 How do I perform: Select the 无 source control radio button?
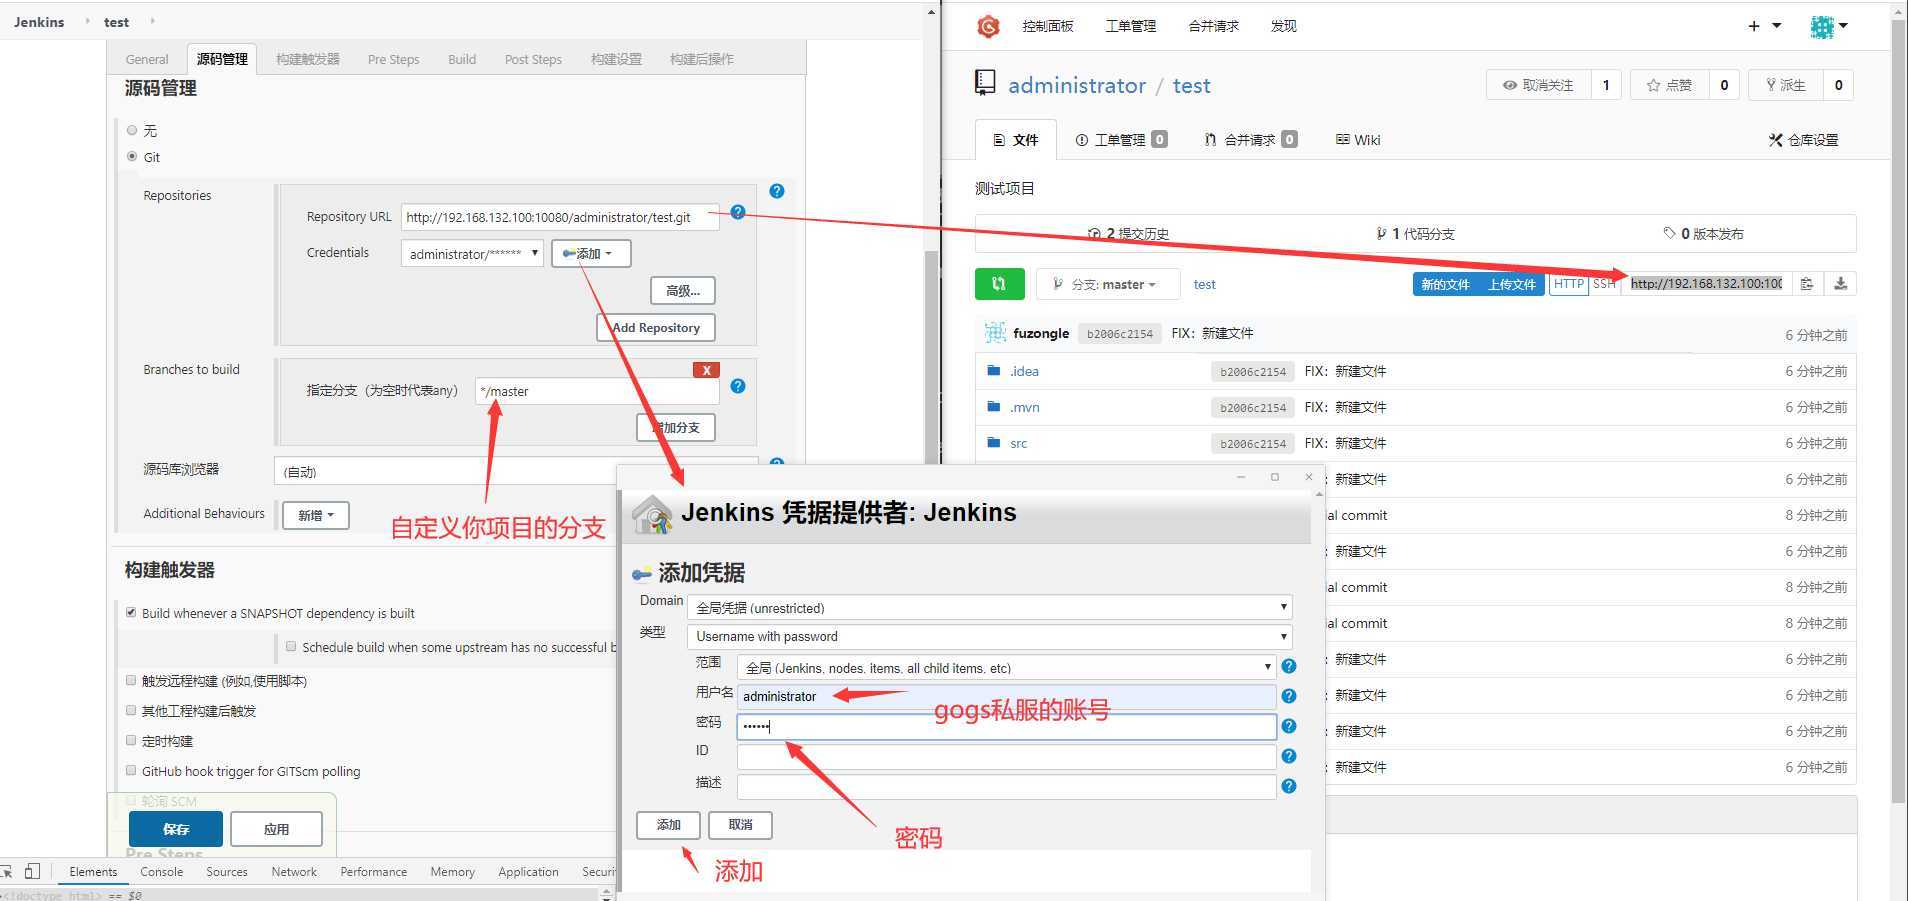pyautogui.click(x=132, y=130)
